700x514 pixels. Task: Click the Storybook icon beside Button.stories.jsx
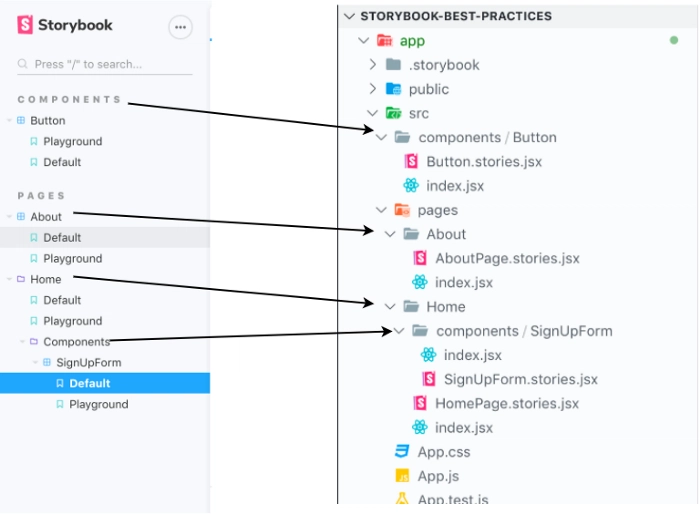pos(411,161)
